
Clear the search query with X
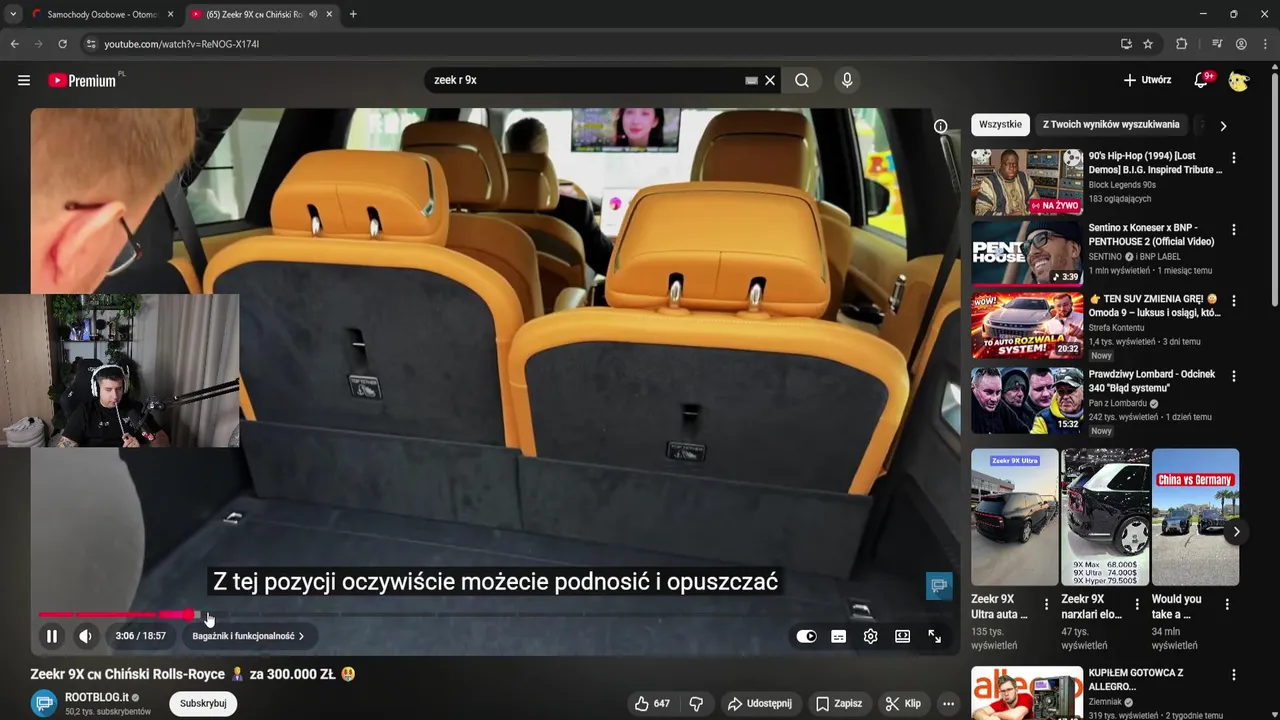click(x=770, y=80)
